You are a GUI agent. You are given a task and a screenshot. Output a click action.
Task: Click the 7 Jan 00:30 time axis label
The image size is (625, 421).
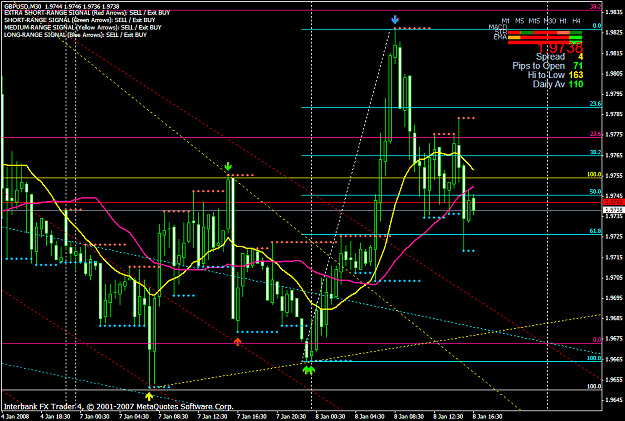[95, 417]
